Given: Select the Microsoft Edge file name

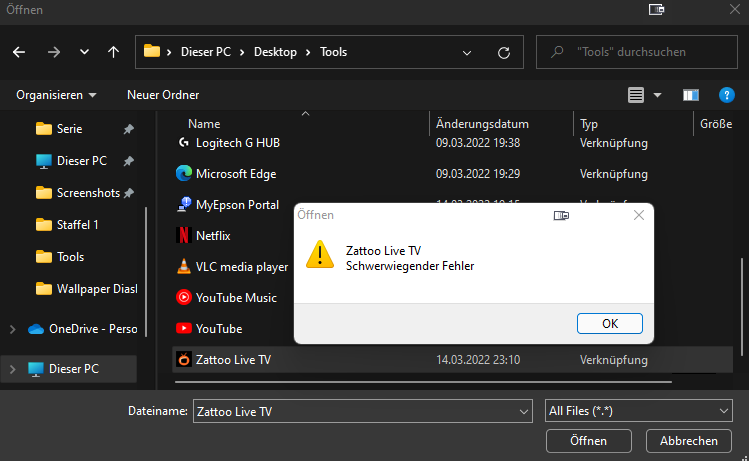Looking at the screenshot, I should [x=236, y=174].
